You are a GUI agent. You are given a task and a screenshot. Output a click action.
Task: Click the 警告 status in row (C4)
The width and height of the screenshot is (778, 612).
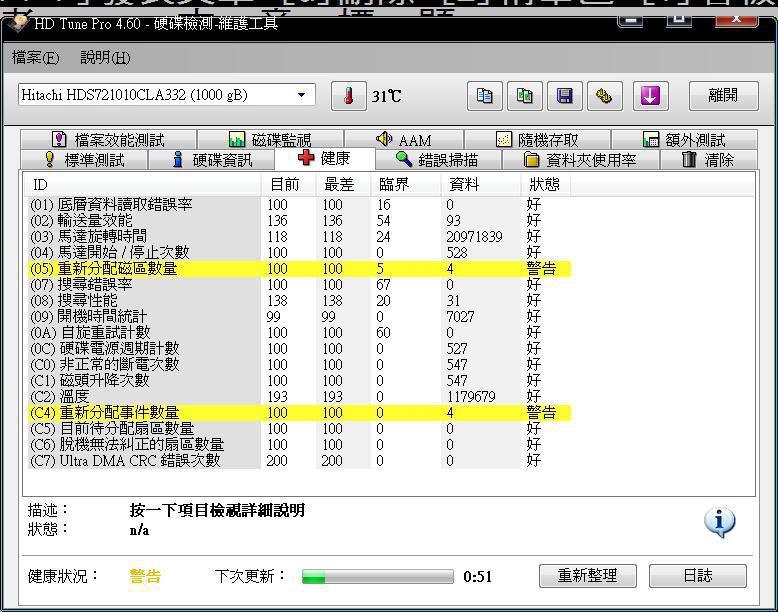point(541,412)
